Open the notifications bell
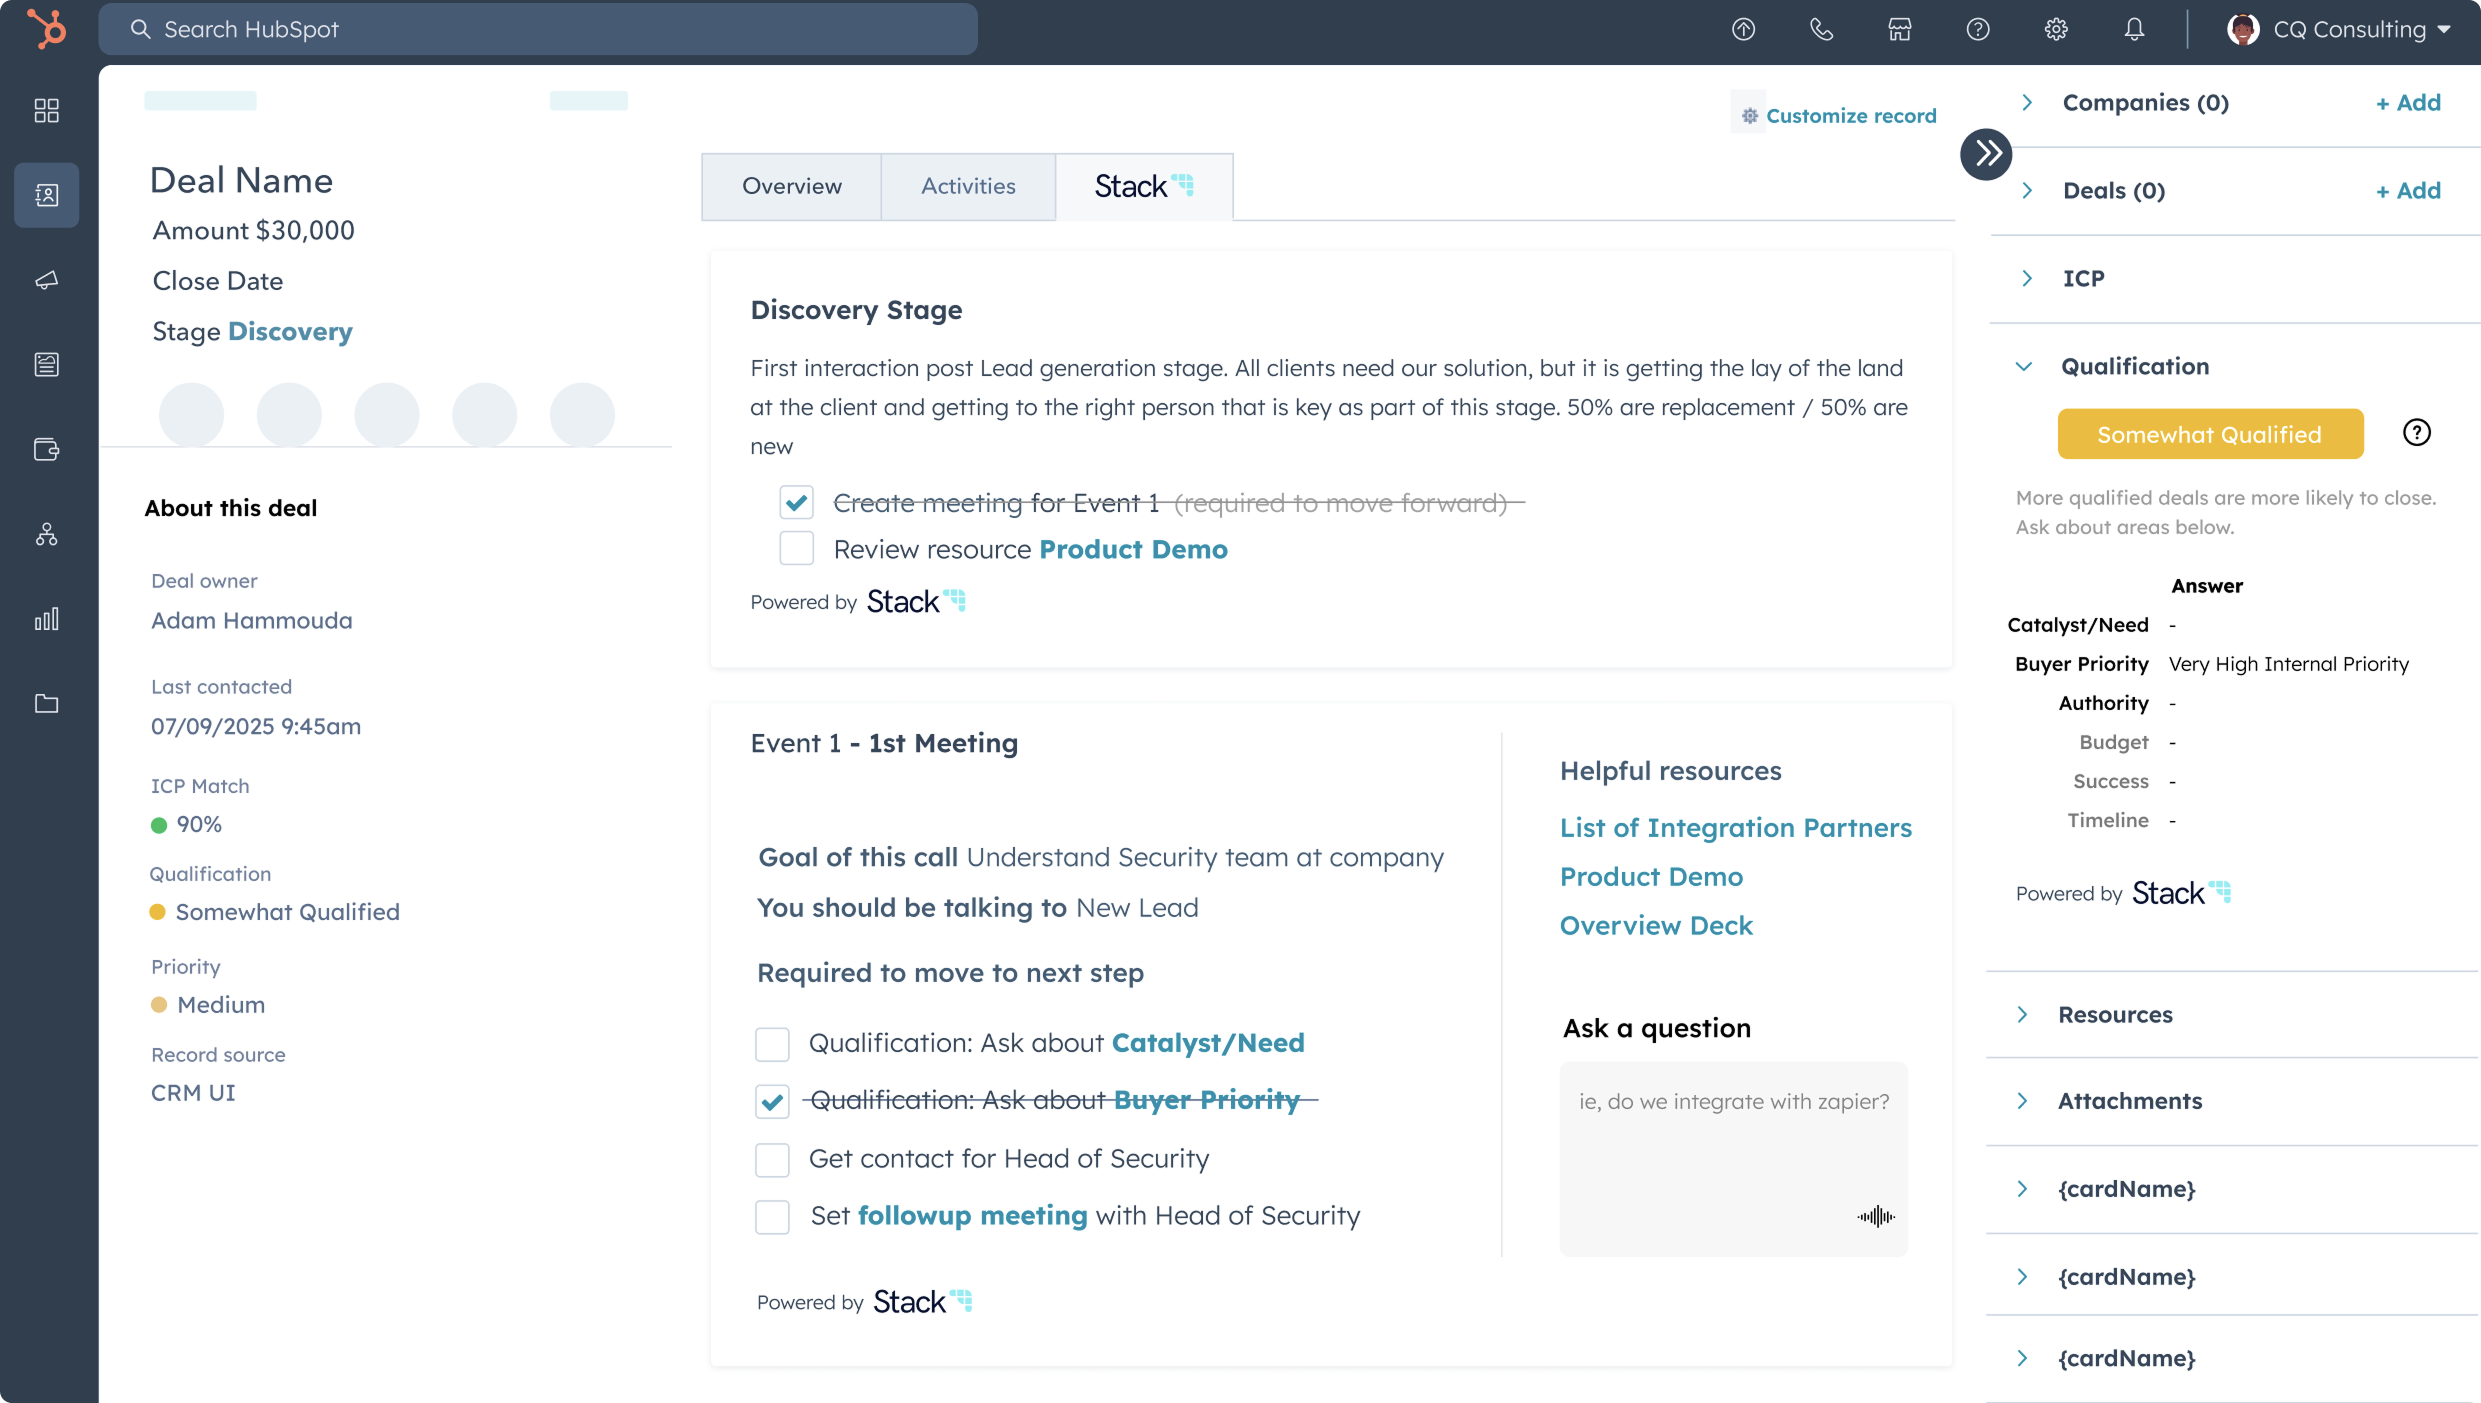This screenshot has height=1403, width=2481. [x=2134, y=29]
